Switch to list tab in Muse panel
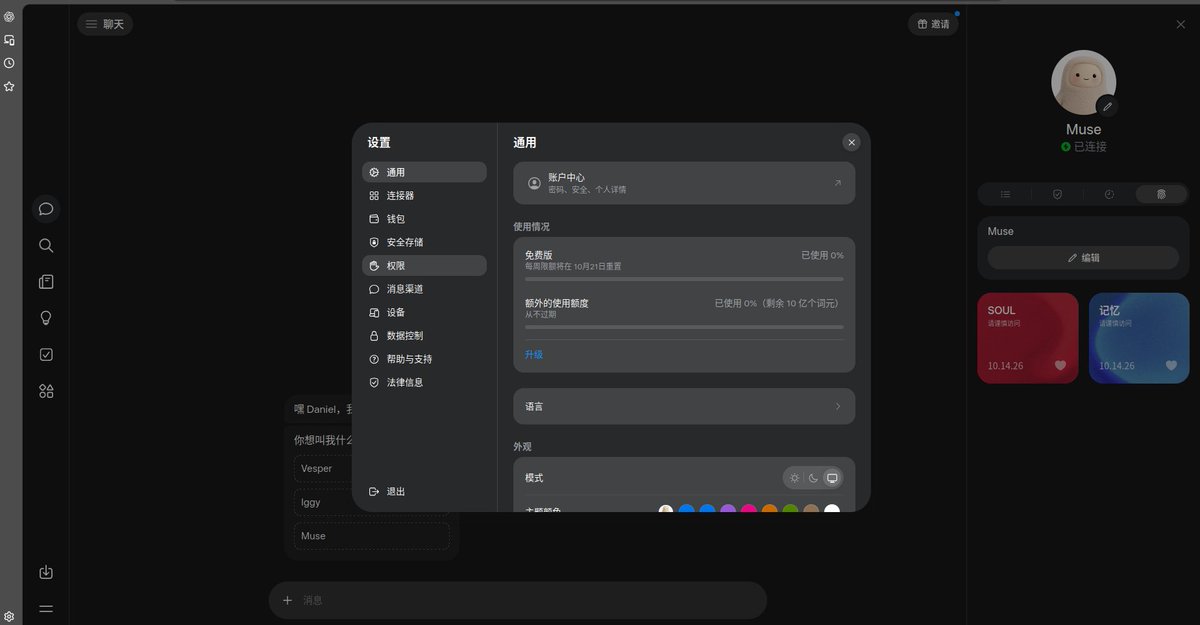The image size is (1200, 625). point(1005,194)
